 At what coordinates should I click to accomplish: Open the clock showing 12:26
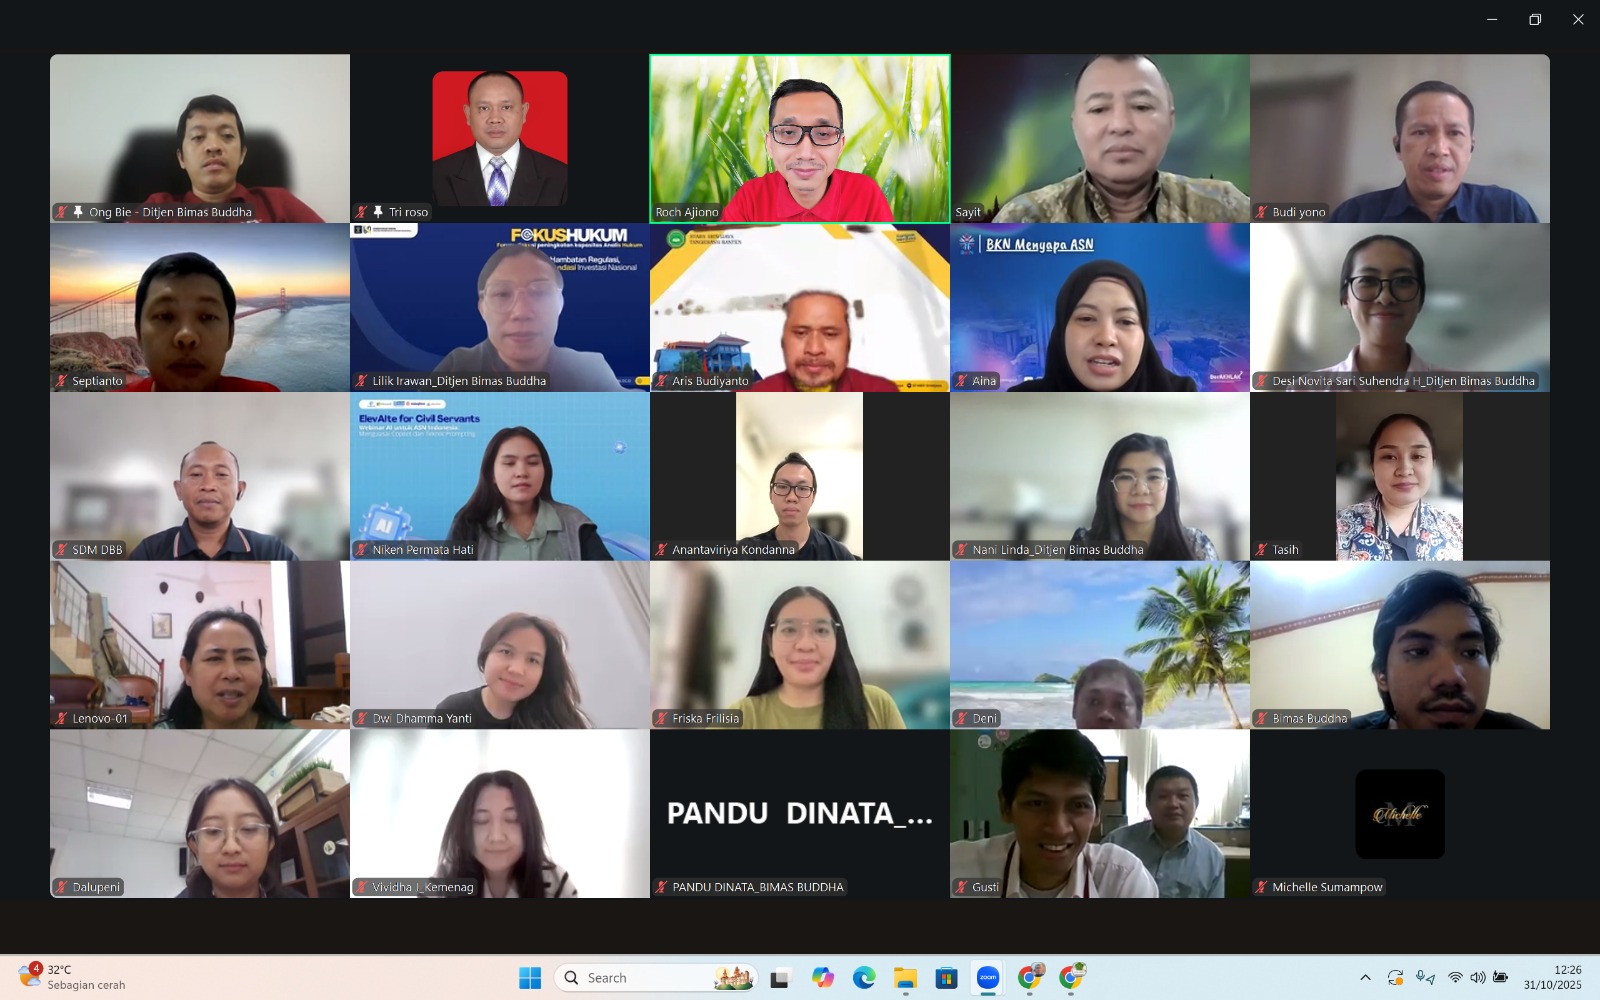point(1552,977)
